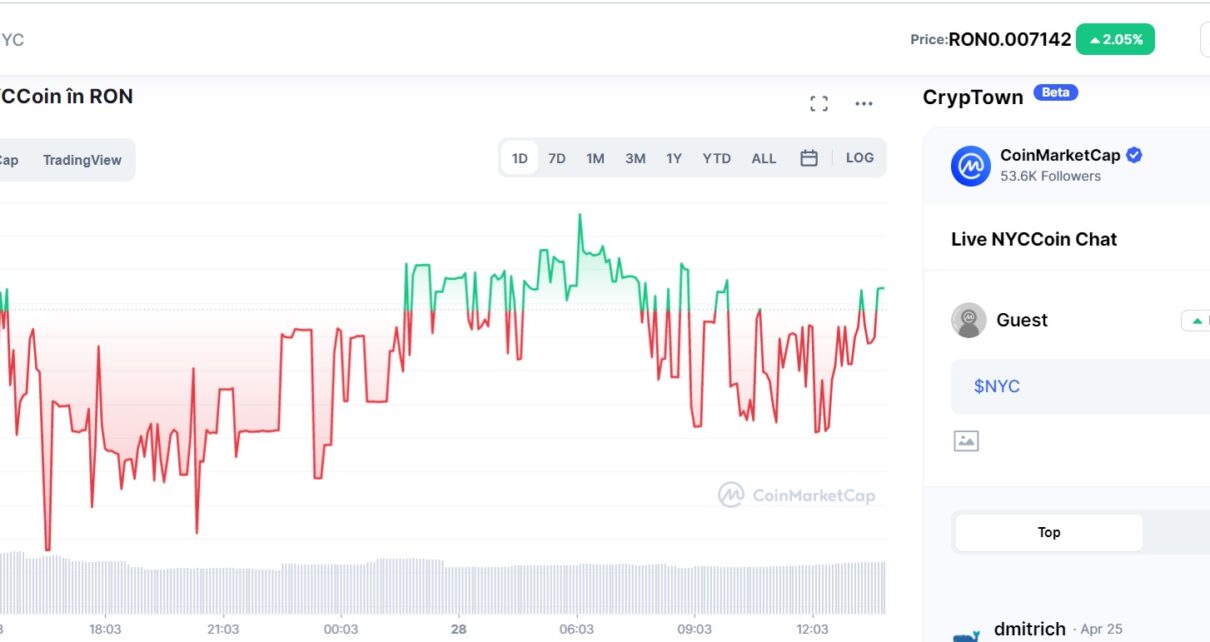Click the 00:03 time axis label

click(x=341, y=629)
